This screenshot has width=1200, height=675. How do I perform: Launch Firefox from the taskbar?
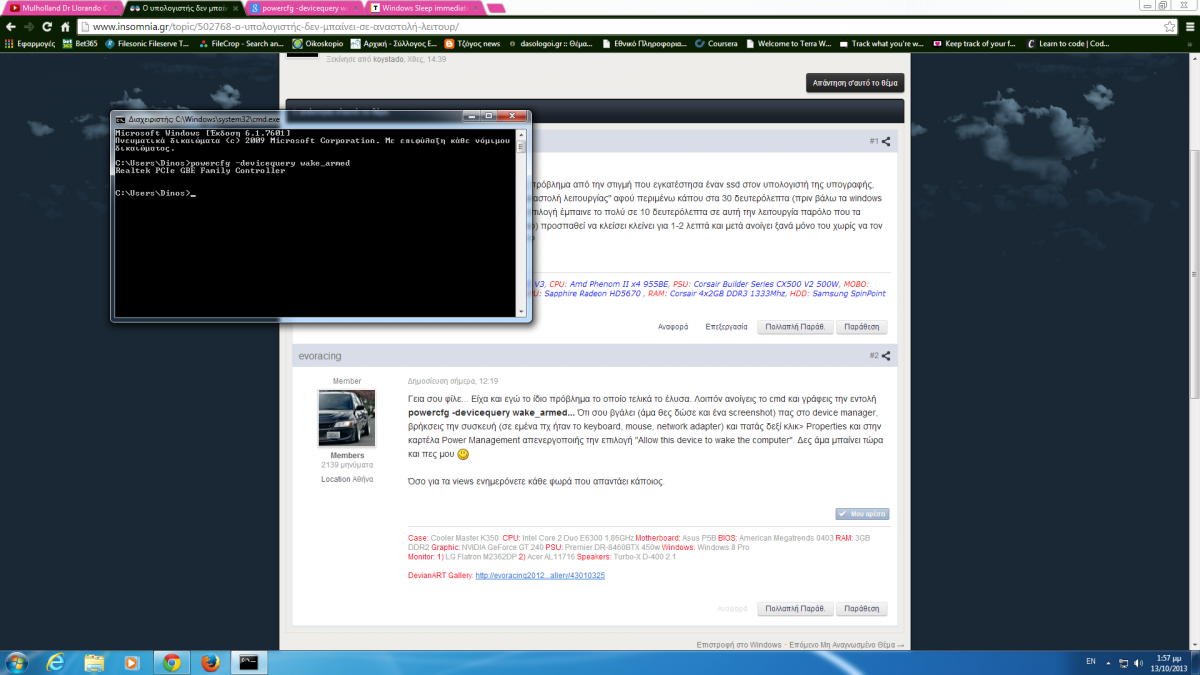209,661
